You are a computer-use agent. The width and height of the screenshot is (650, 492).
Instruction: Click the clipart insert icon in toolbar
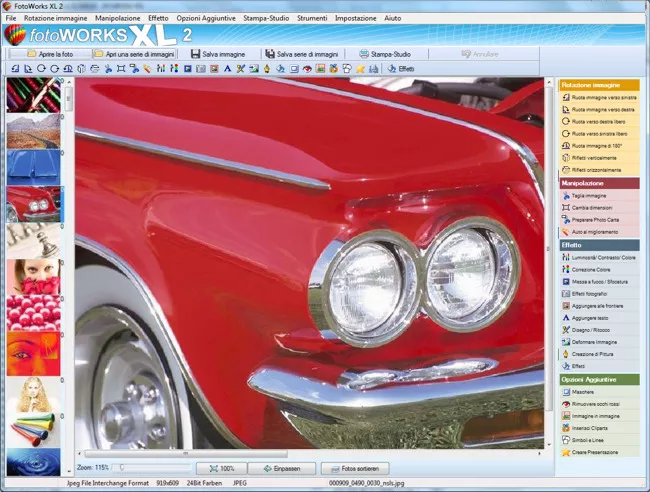pyautogui.click(x=333, y=69)
